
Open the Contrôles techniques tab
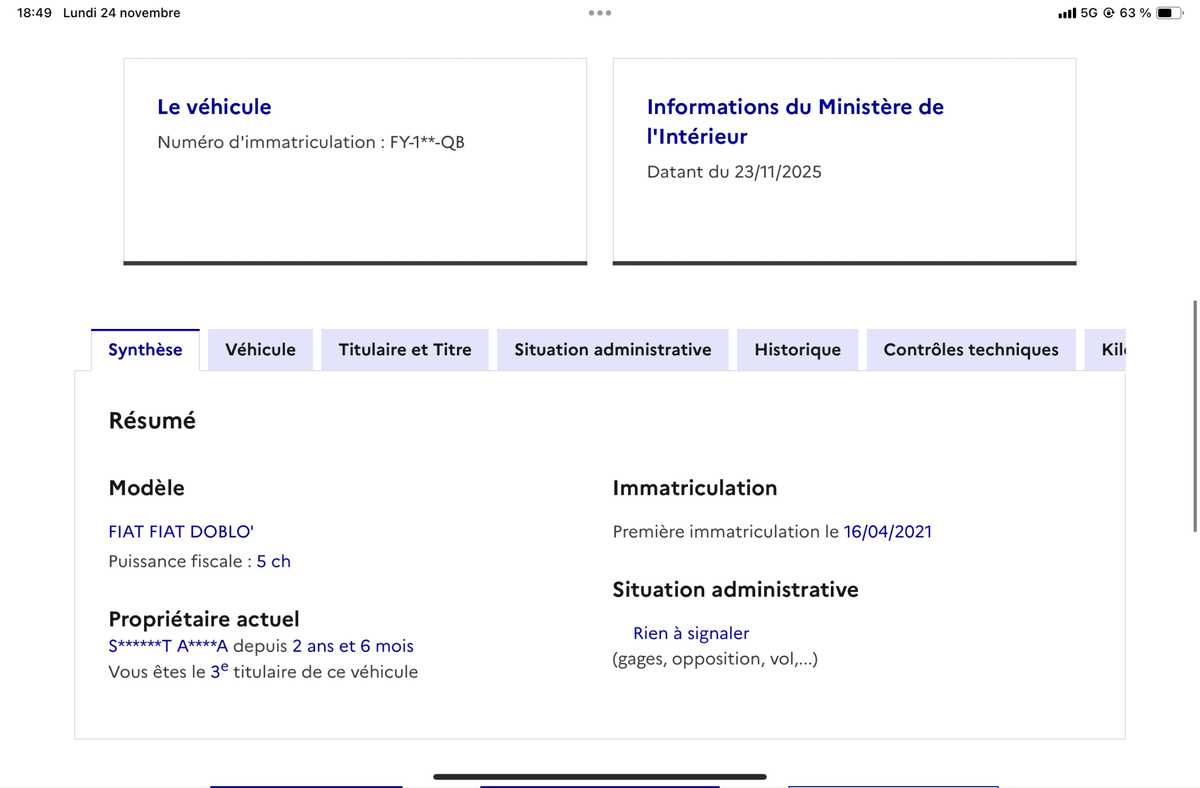tap(970, 350)
